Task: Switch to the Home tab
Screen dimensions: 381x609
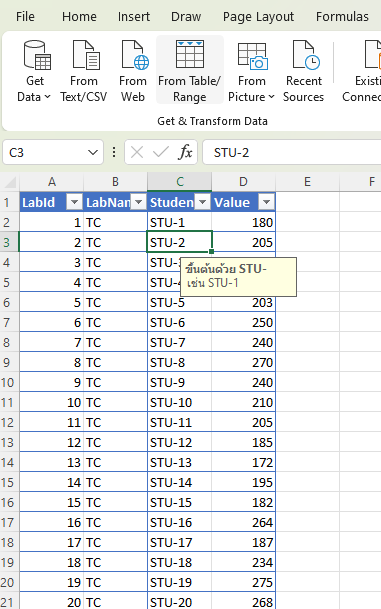Action: point(79,17)
